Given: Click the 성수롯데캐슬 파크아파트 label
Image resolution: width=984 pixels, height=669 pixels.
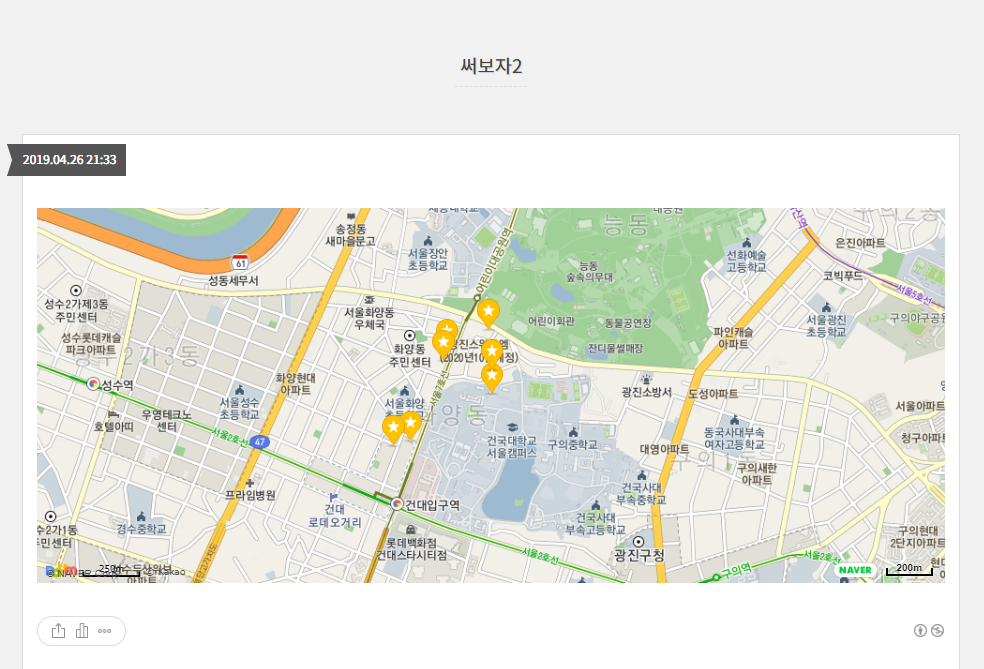Looking at the screenshot, I should click(91, 343).
